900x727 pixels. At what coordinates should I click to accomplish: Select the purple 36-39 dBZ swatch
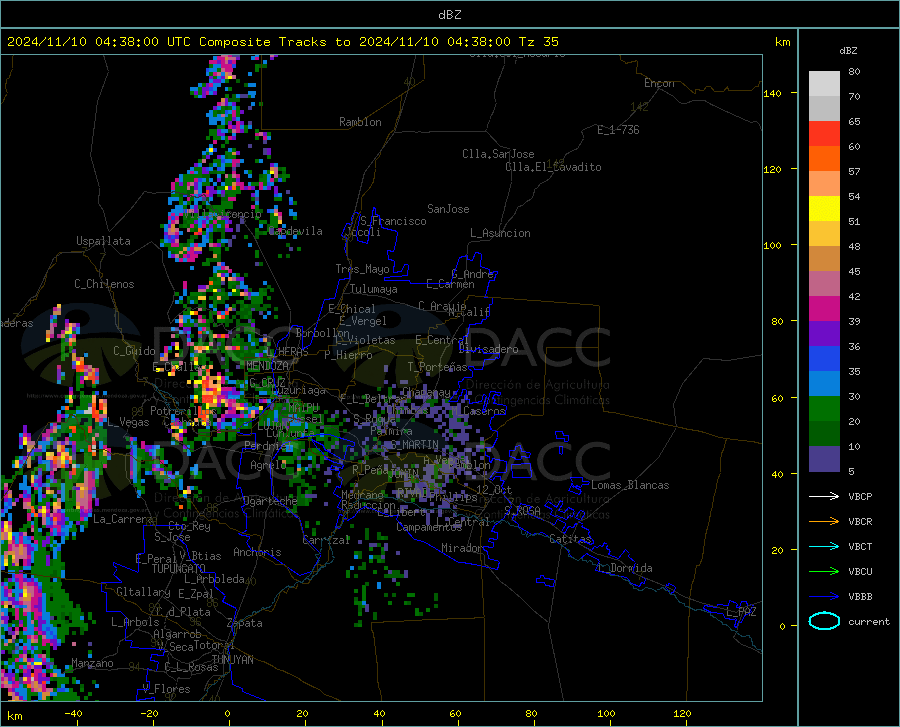tap(824, 334)
